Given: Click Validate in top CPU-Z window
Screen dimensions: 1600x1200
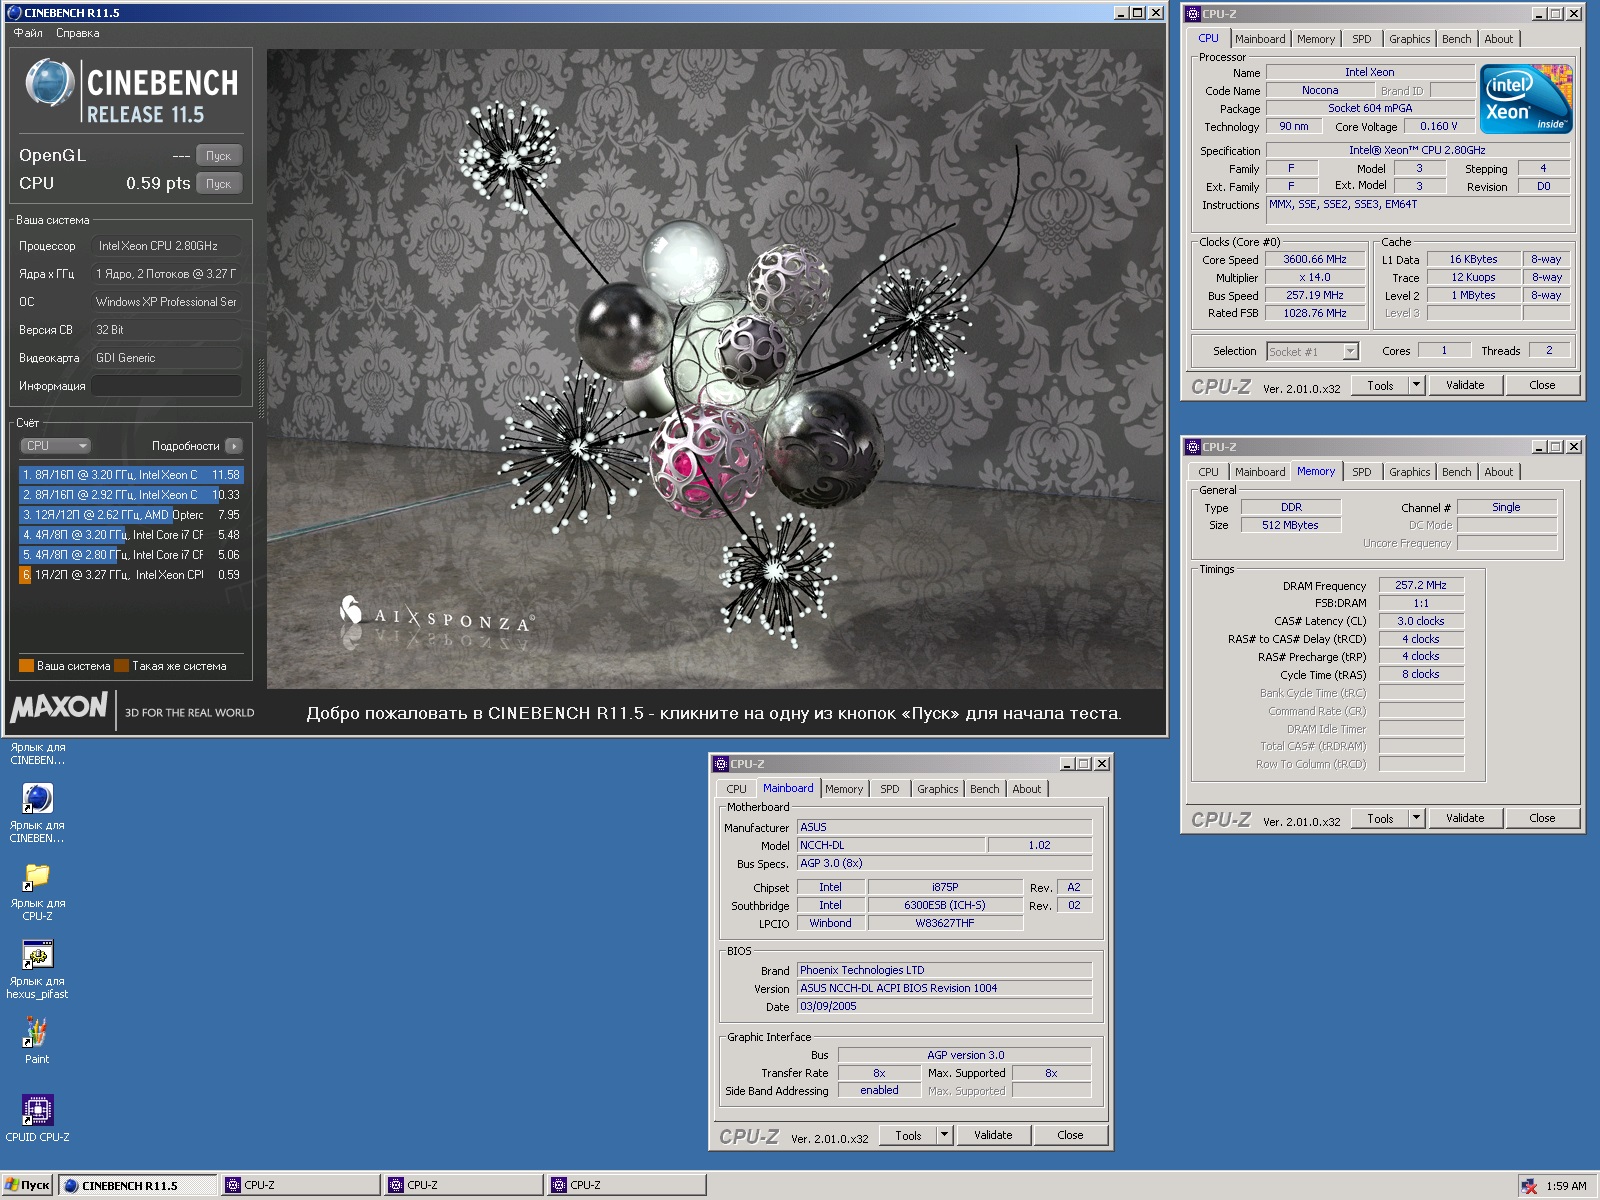Looking at the screenshot, I should 1465,385.
